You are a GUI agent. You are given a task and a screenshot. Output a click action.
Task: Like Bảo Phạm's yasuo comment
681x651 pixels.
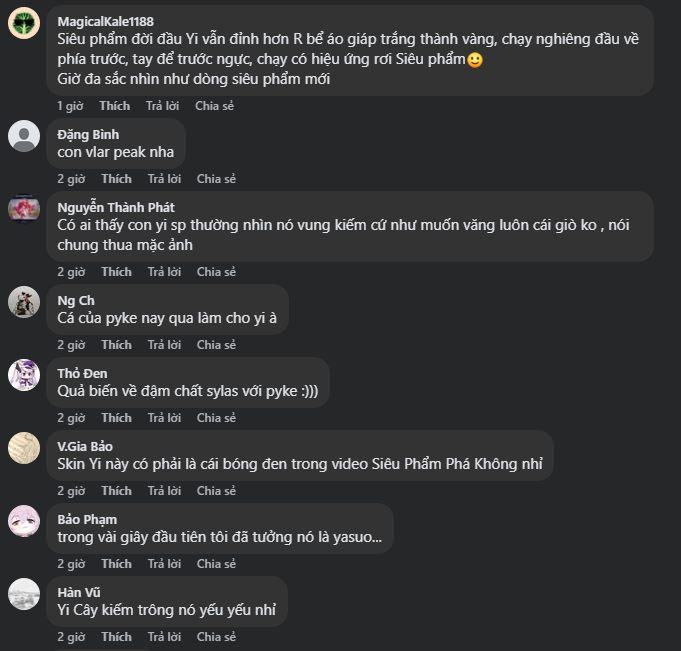(116, 564)
